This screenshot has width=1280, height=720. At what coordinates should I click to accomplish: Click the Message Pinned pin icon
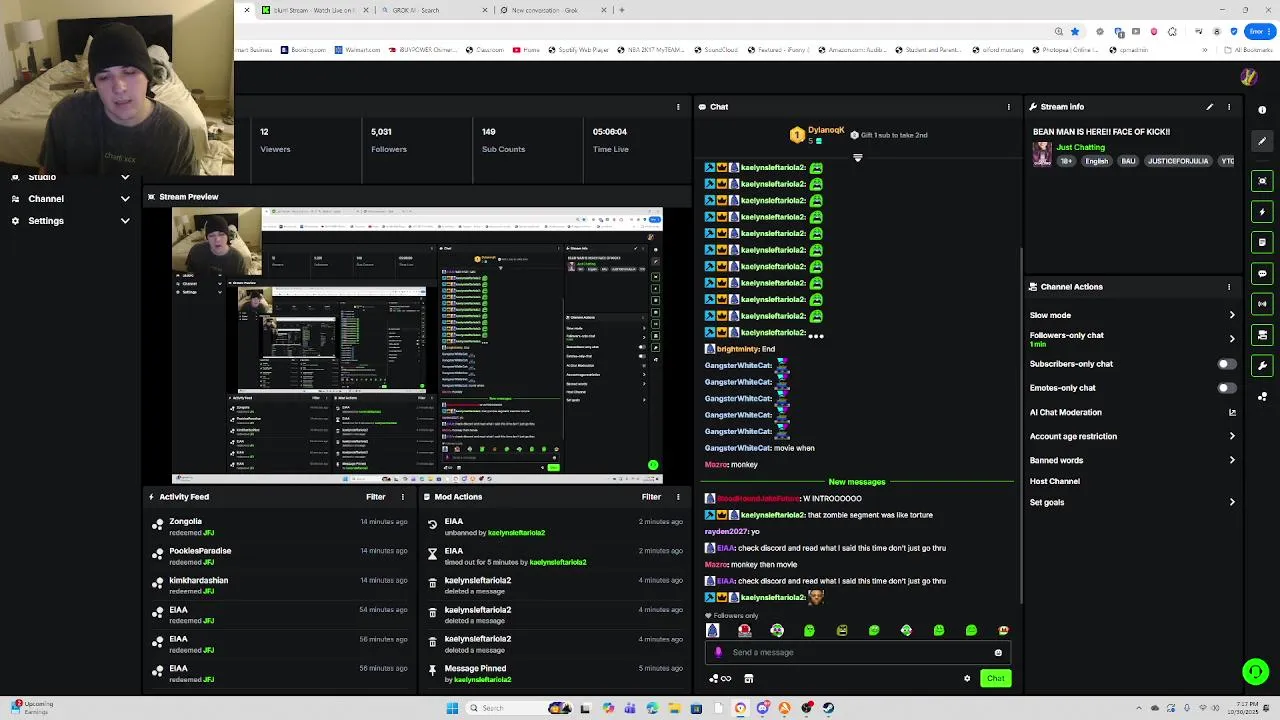tap(432, 670)
